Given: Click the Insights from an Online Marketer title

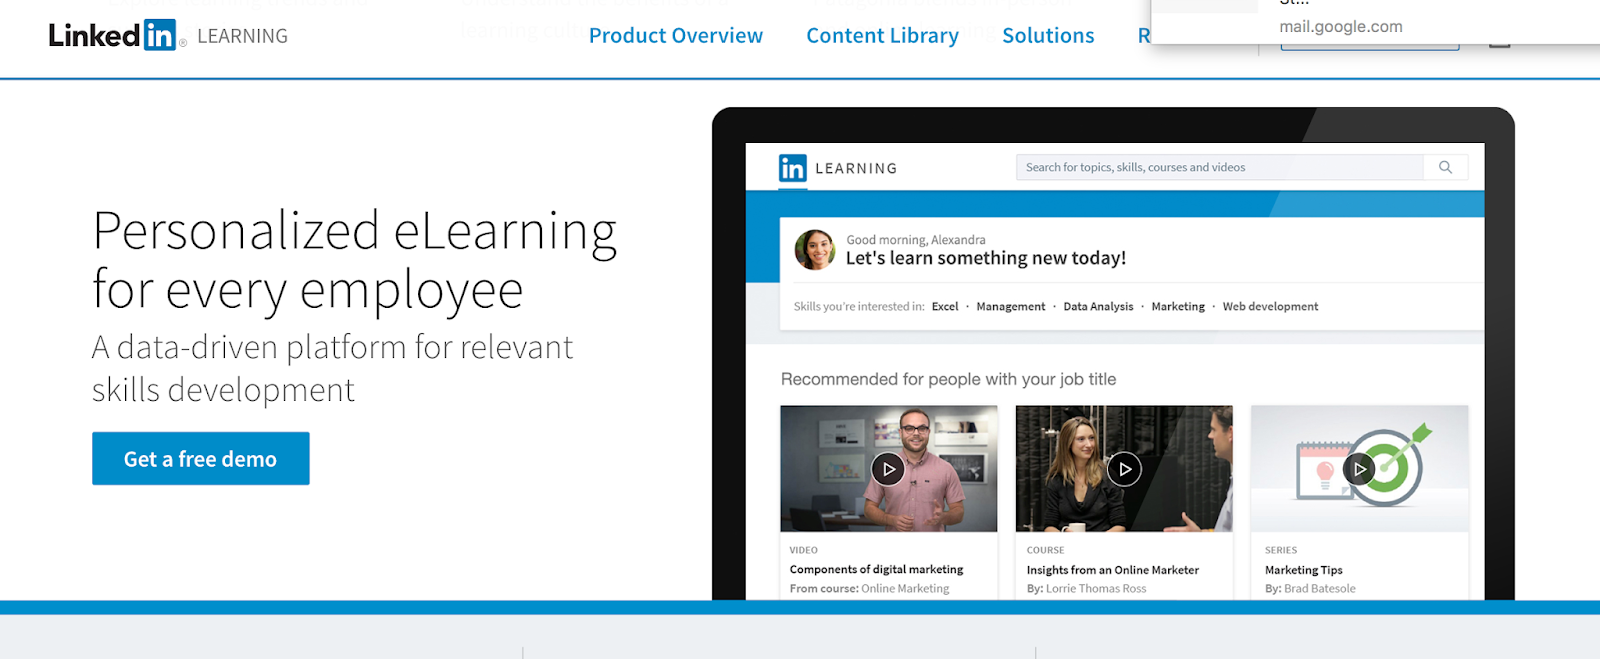Looking at the screenshot, I should click(1113, 570).
